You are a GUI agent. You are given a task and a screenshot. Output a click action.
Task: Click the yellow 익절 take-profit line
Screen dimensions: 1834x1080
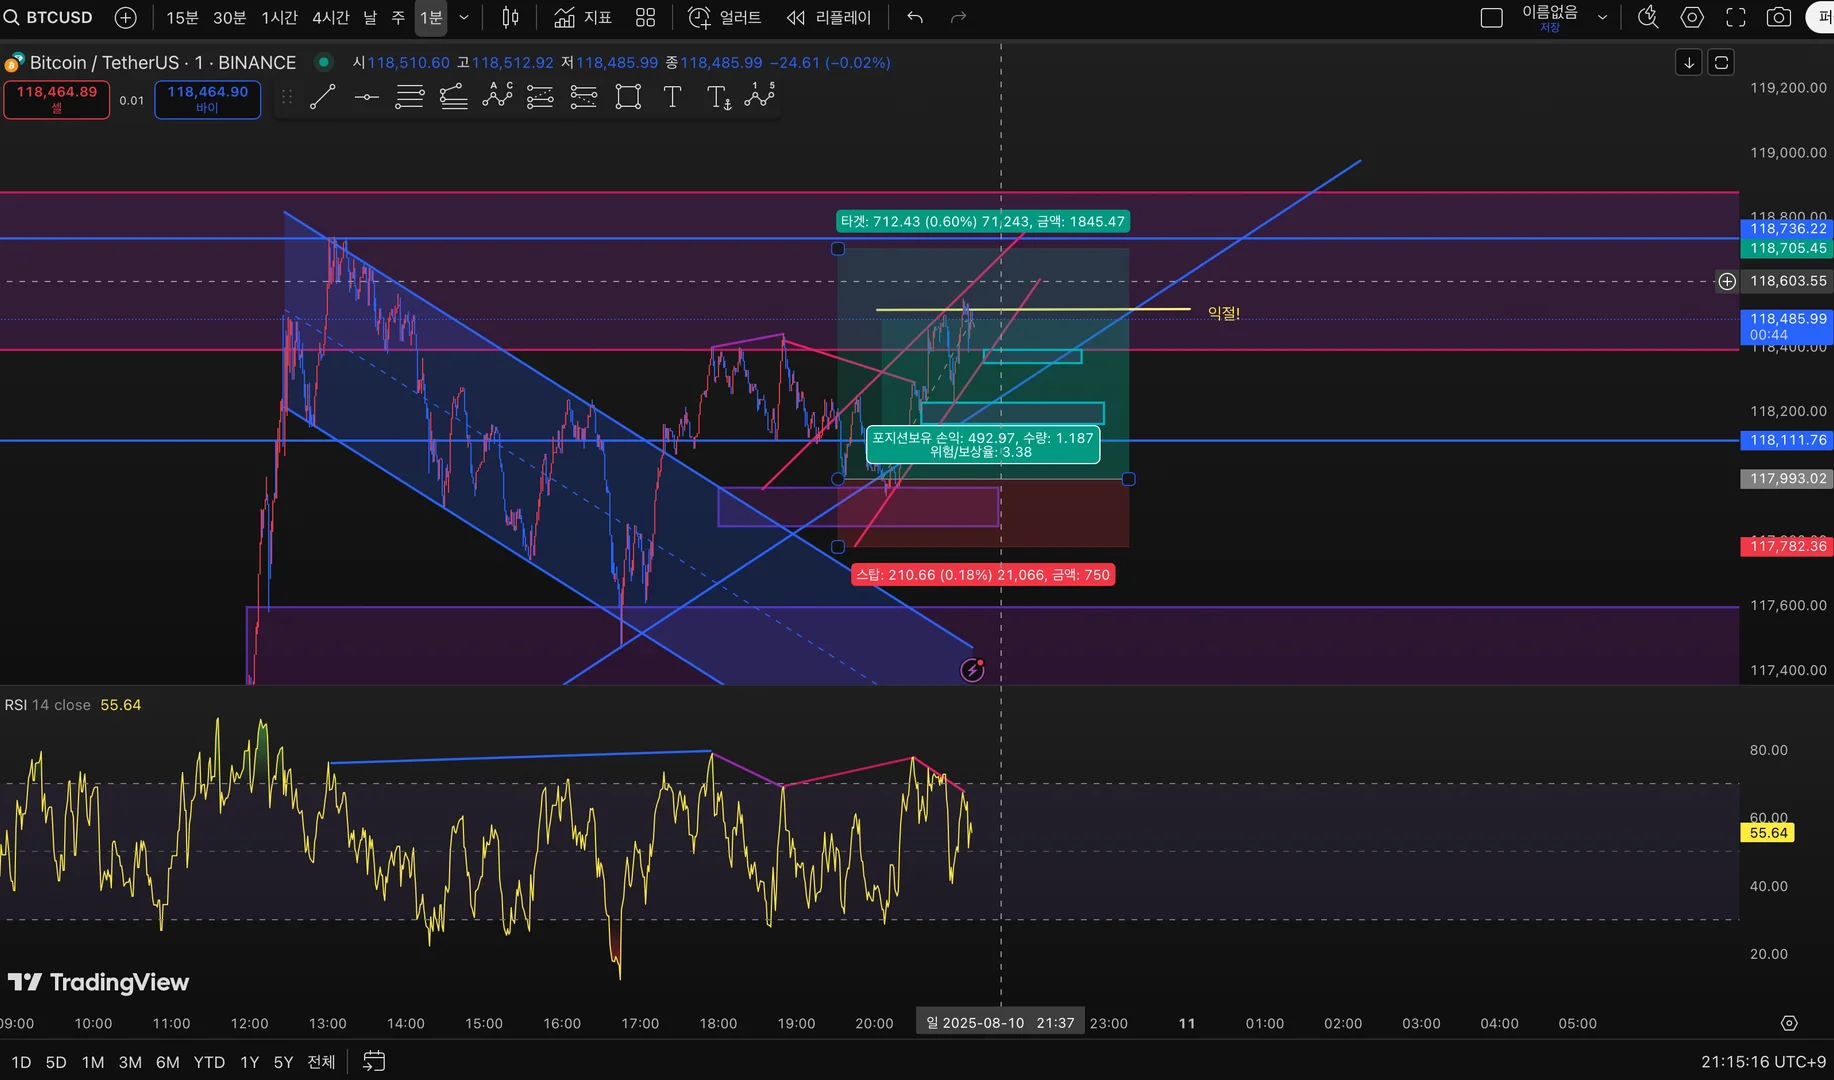pyautogui.click(x=1033, y=309)
